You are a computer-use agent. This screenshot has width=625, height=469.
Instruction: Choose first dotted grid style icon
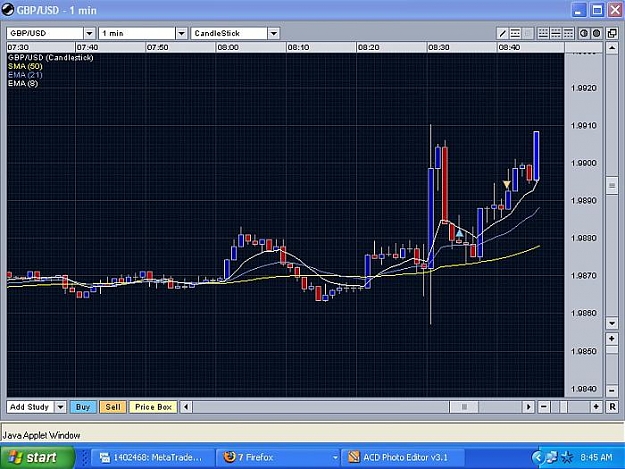click(x=543, y=33)
